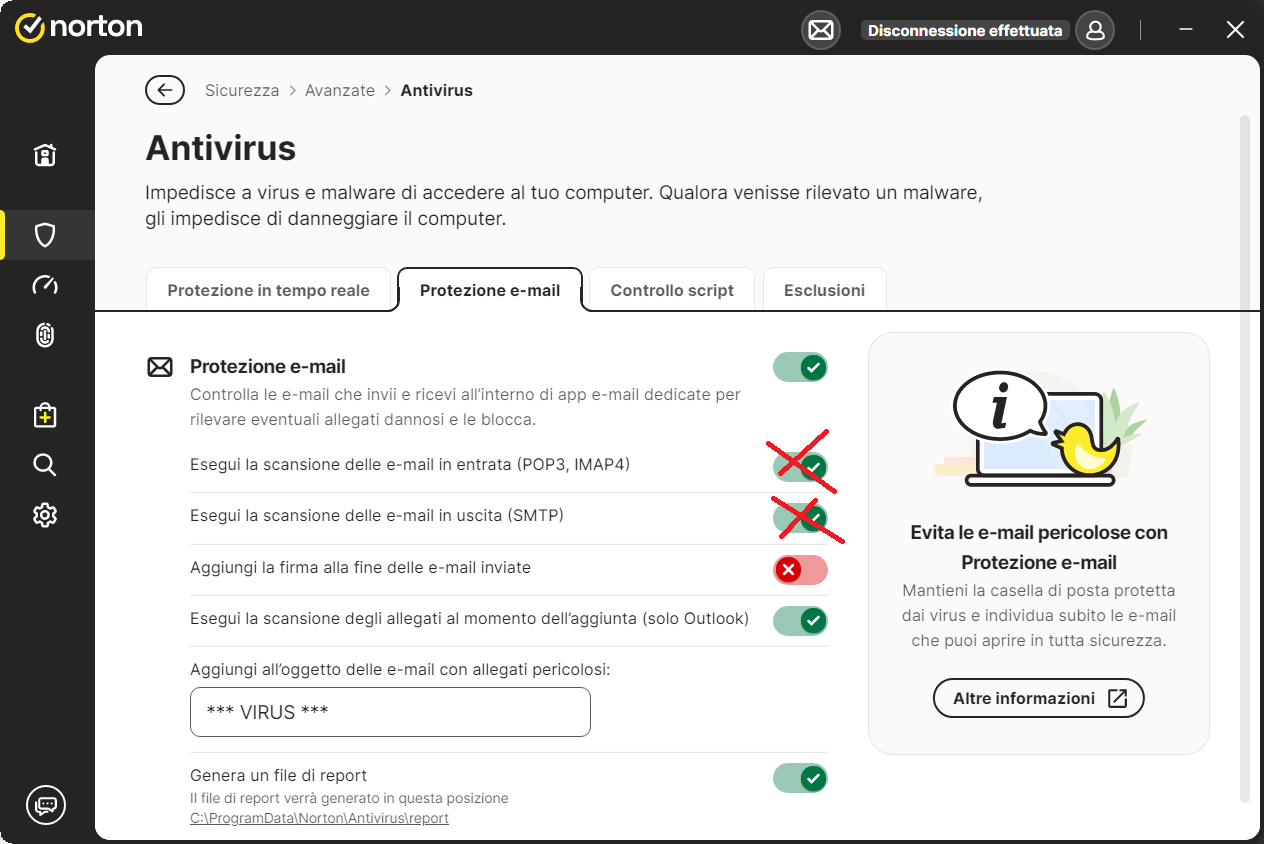Open the report folder path link
The image size is (1264, 844).
[319, 818]
